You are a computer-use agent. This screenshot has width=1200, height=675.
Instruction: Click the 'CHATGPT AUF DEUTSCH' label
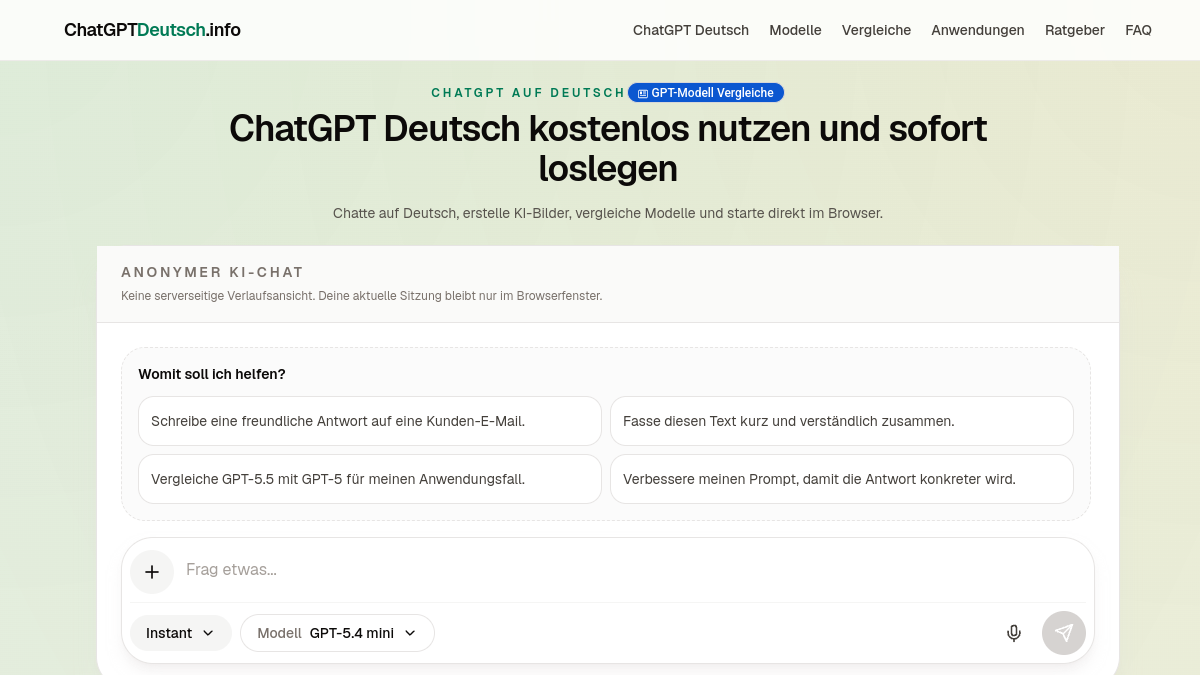point(528,92)
